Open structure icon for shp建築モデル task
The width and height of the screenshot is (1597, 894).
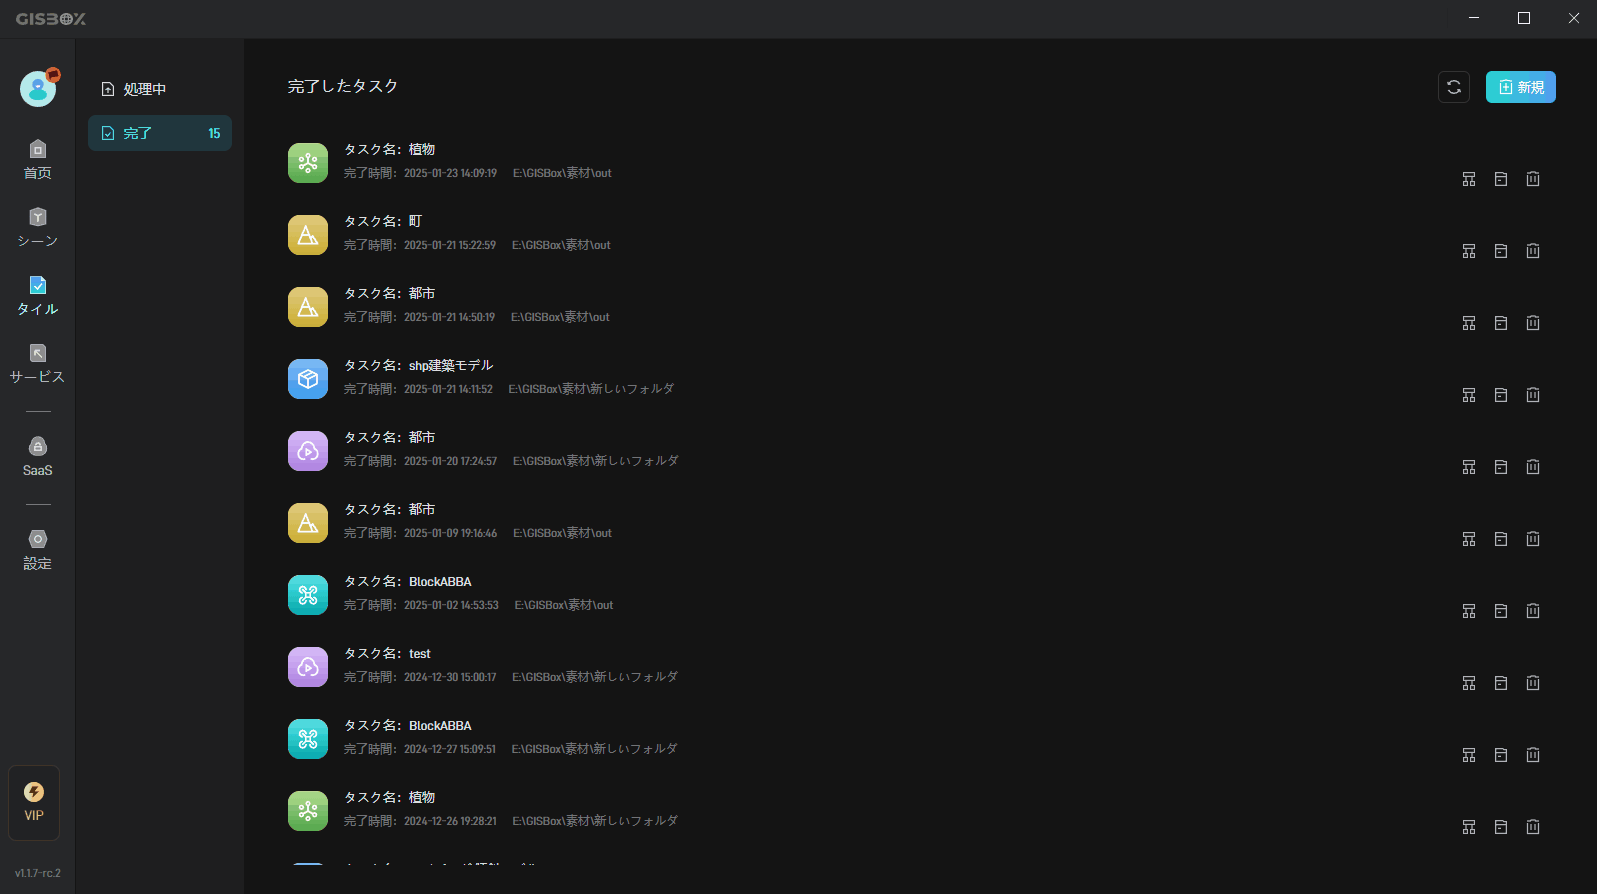[1469, 395]
